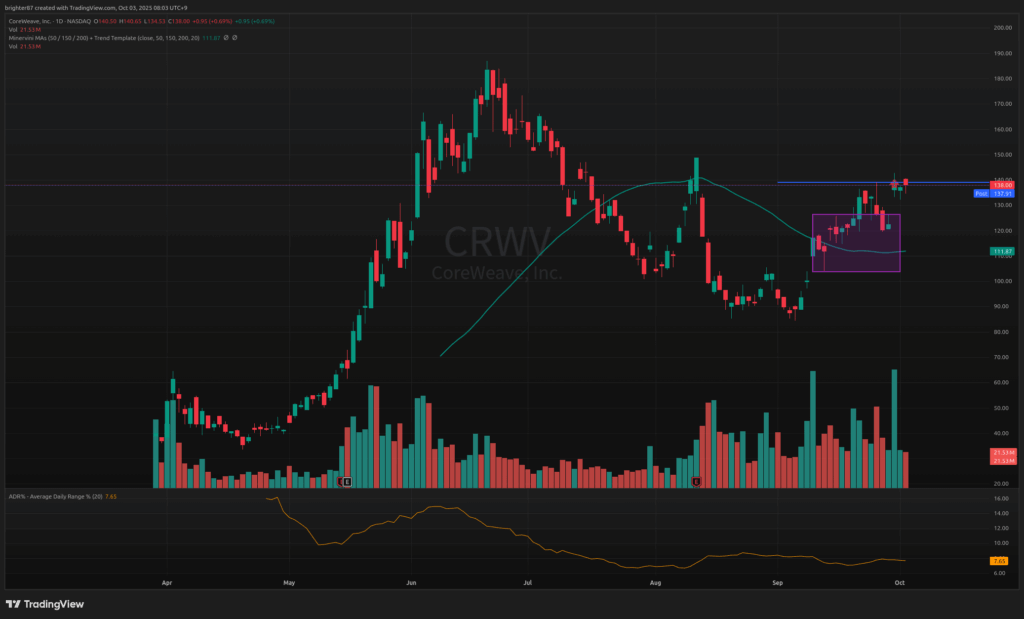Click the 200.00 price scale label
1024x619 pixels.
1001,28
